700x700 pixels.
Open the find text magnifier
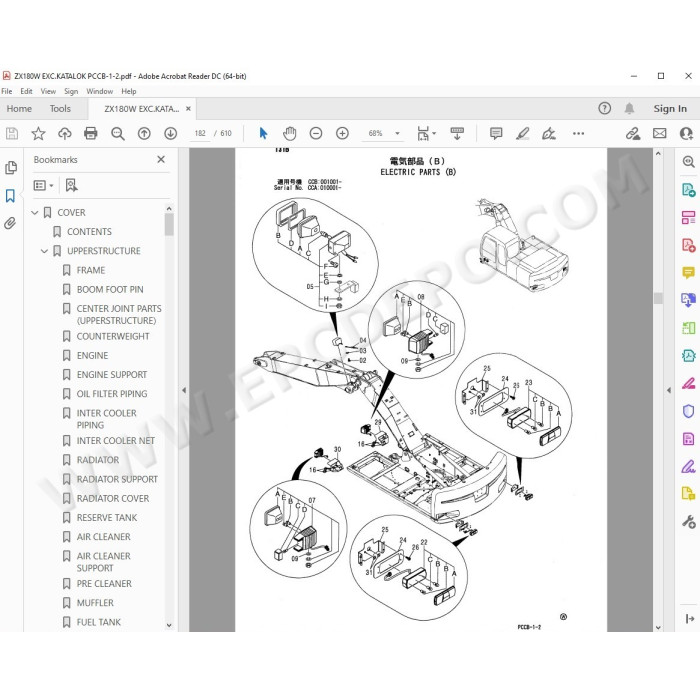pyautogui.click(x=117, y=133)
